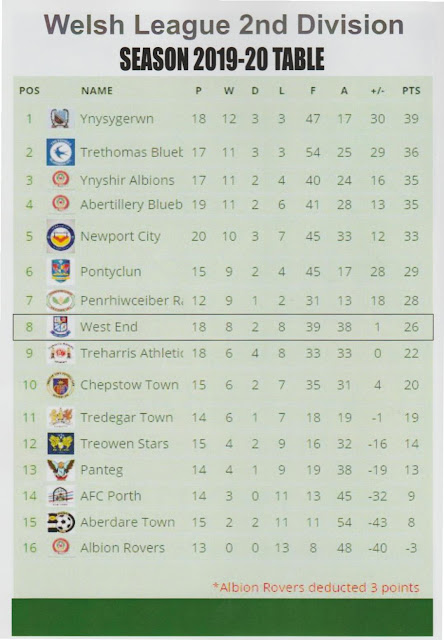The image size is (444, 640).
Task: Click the Penrhiwceiber Rangers oval badge
Action: click(x=60, y=300)
